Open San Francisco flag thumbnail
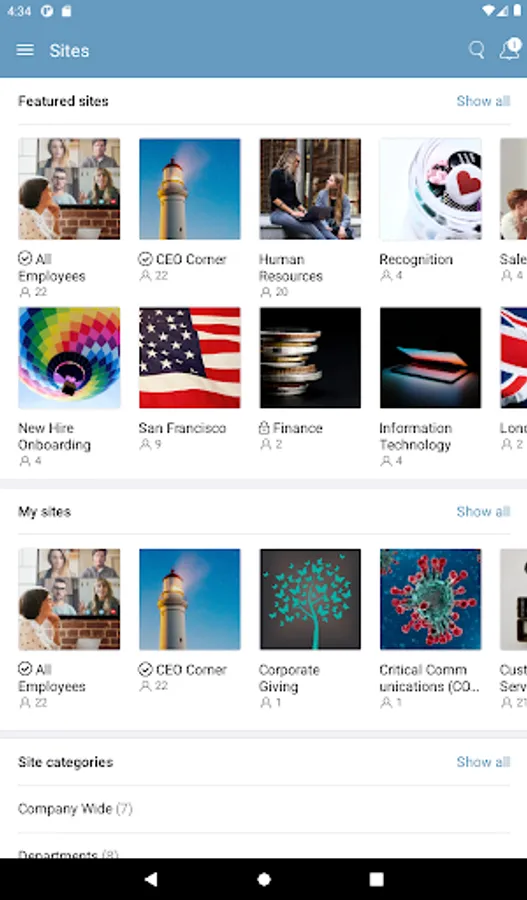The height and width of the screenshot is (900, 527). [x=189, y=358]
